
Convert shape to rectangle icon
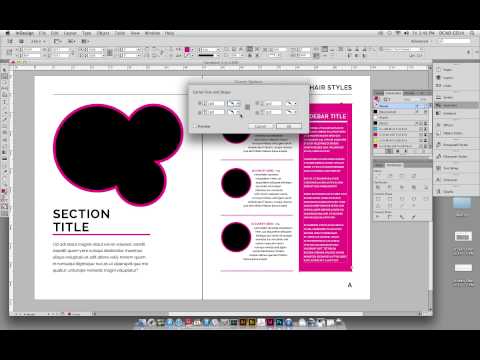pos(378,199)
